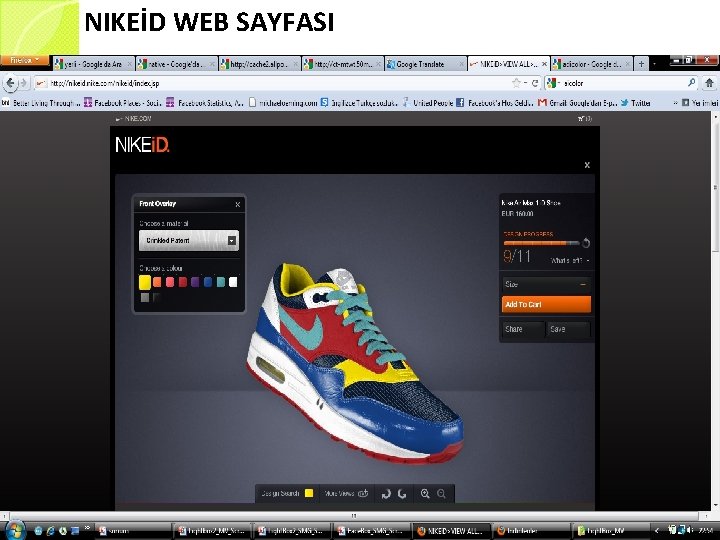Click the Google search field
Image resolution: width=720 pixels, height=540 pixels.
pyautogui.click(x=622, y=83)
